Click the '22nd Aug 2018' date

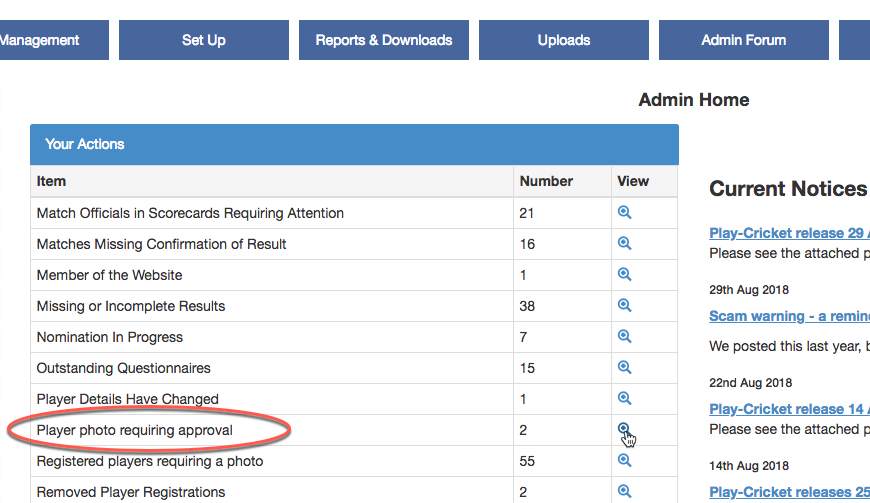tap(751, 383)
